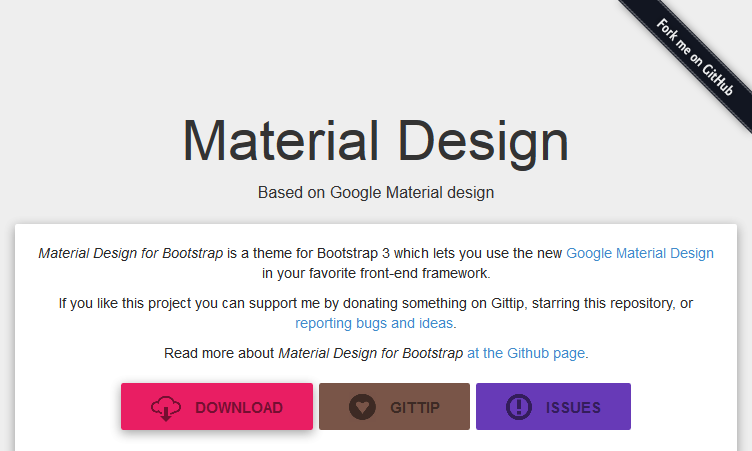Click the Read more about text
Screen dimensions: 752x451
[219, 353]
